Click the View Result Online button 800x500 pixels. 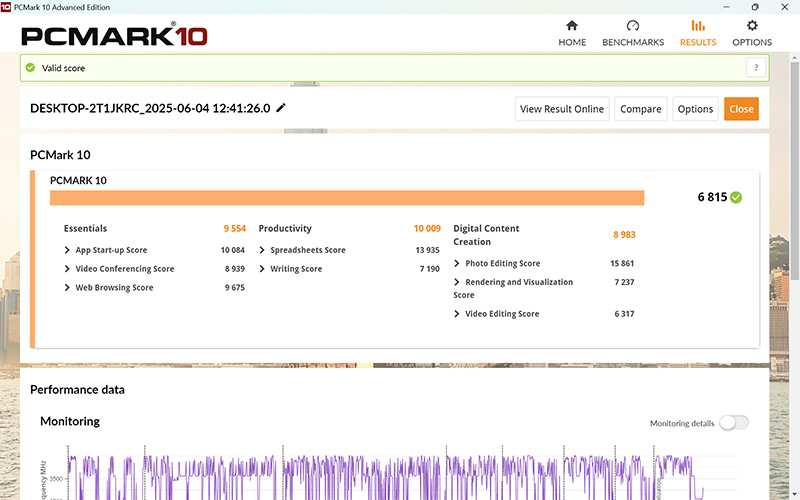[x=561, y=109]
